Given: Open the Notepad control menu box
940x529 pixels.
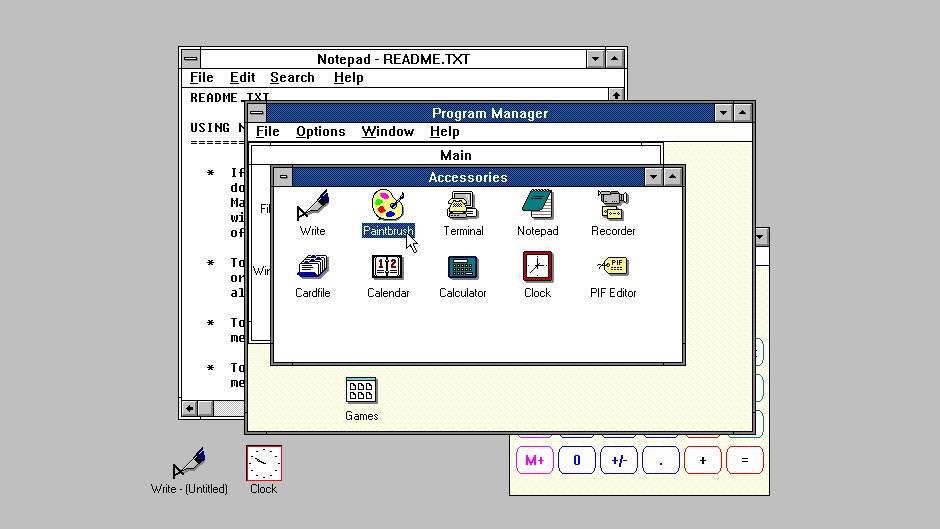Looking at the screenshot, I should (190, 59).
